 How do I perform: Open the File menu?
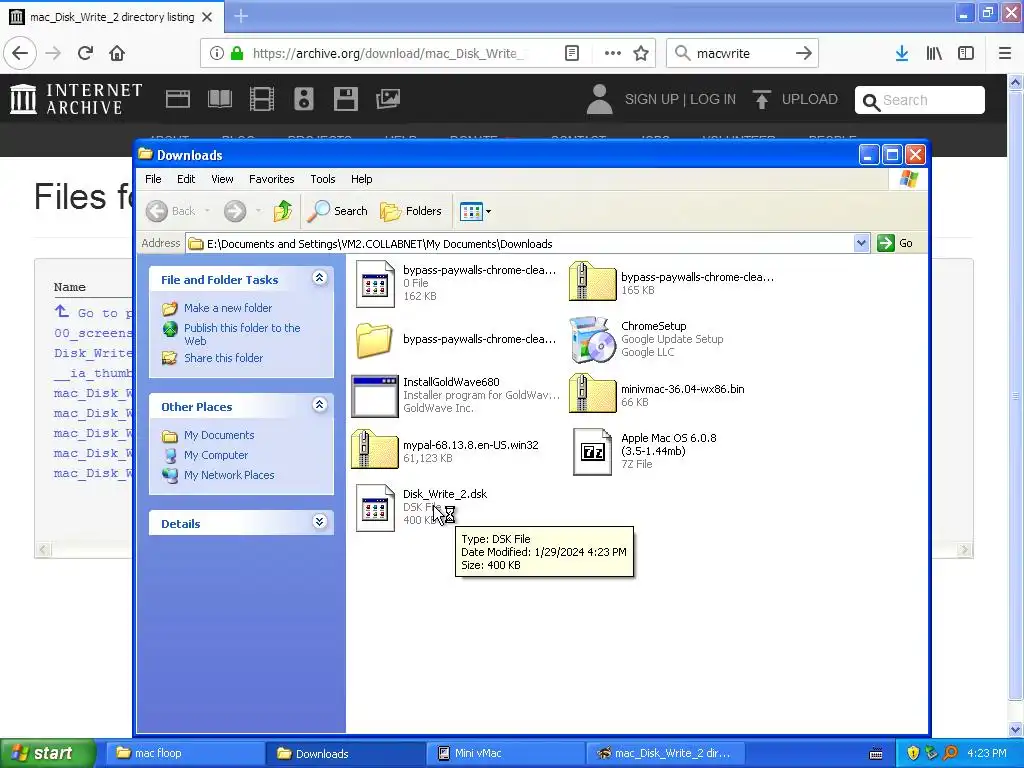153,179
